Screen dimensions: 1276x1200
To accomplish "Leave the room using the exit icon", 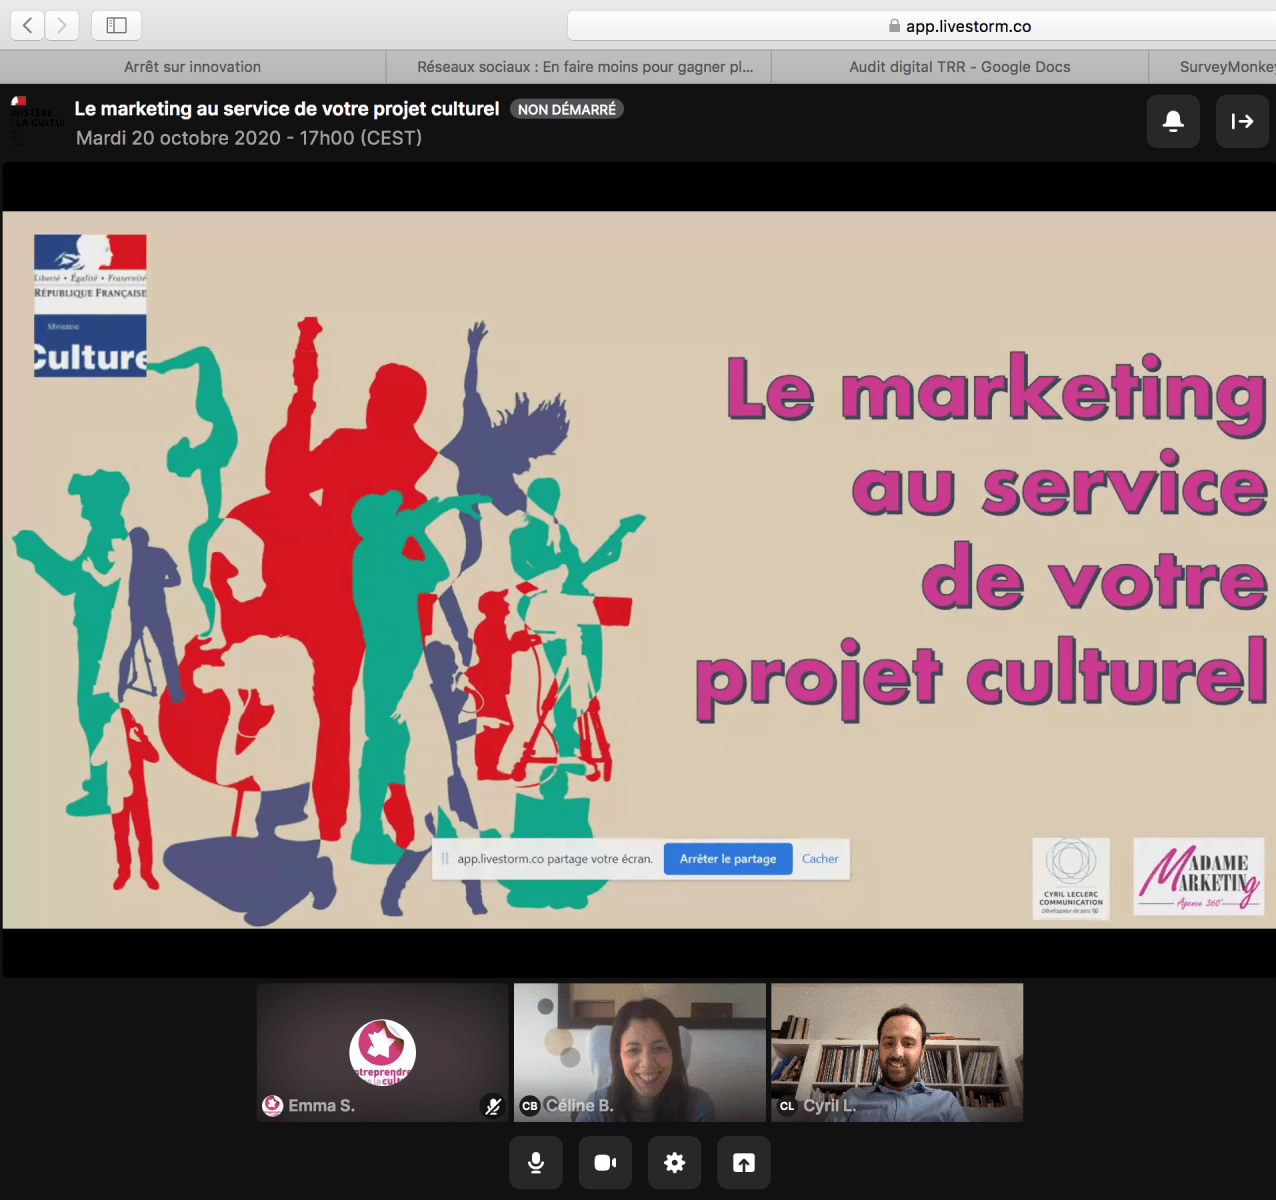I will 1242,121.
